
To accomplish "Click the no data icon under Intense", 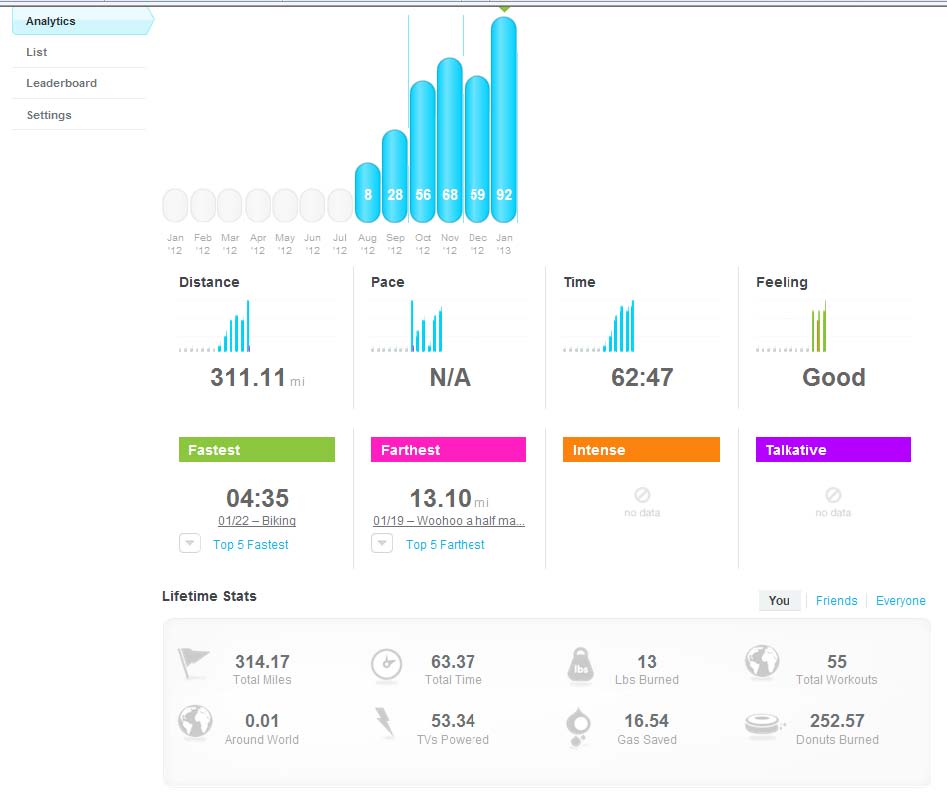I will click(642, 495).
